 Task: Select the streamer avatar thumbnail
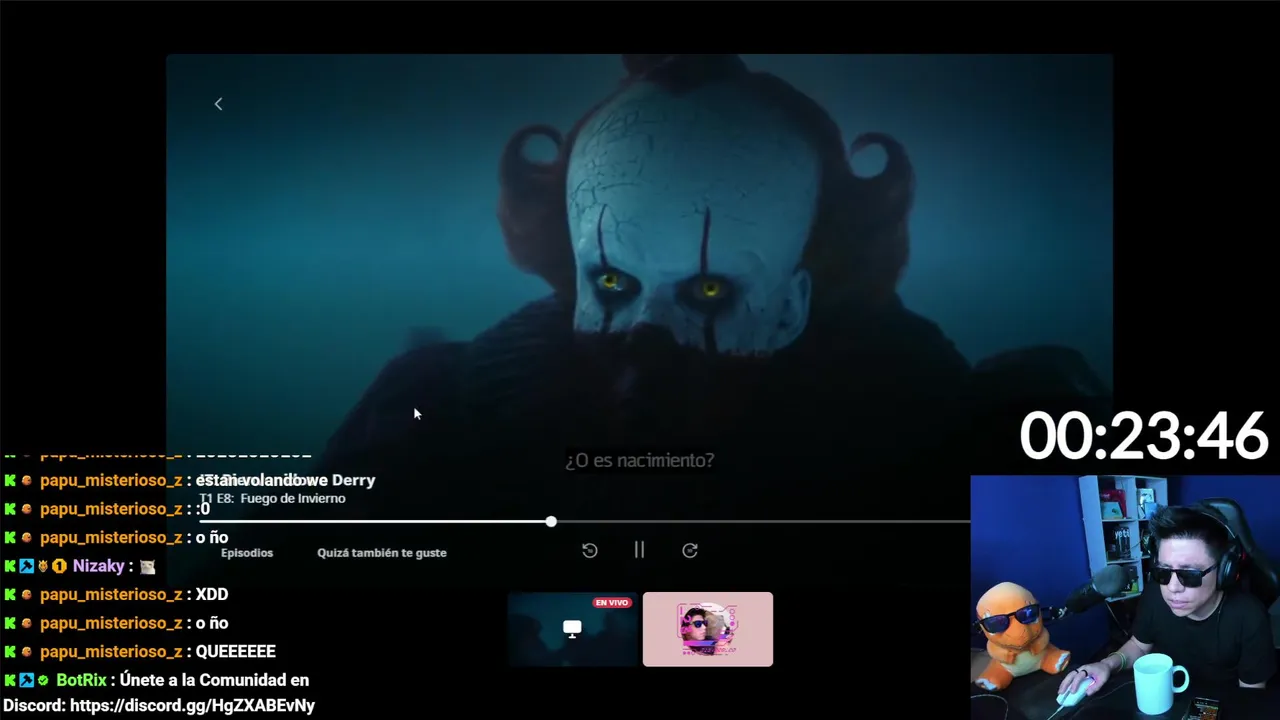pyautogui.click(x=708, y=629)
